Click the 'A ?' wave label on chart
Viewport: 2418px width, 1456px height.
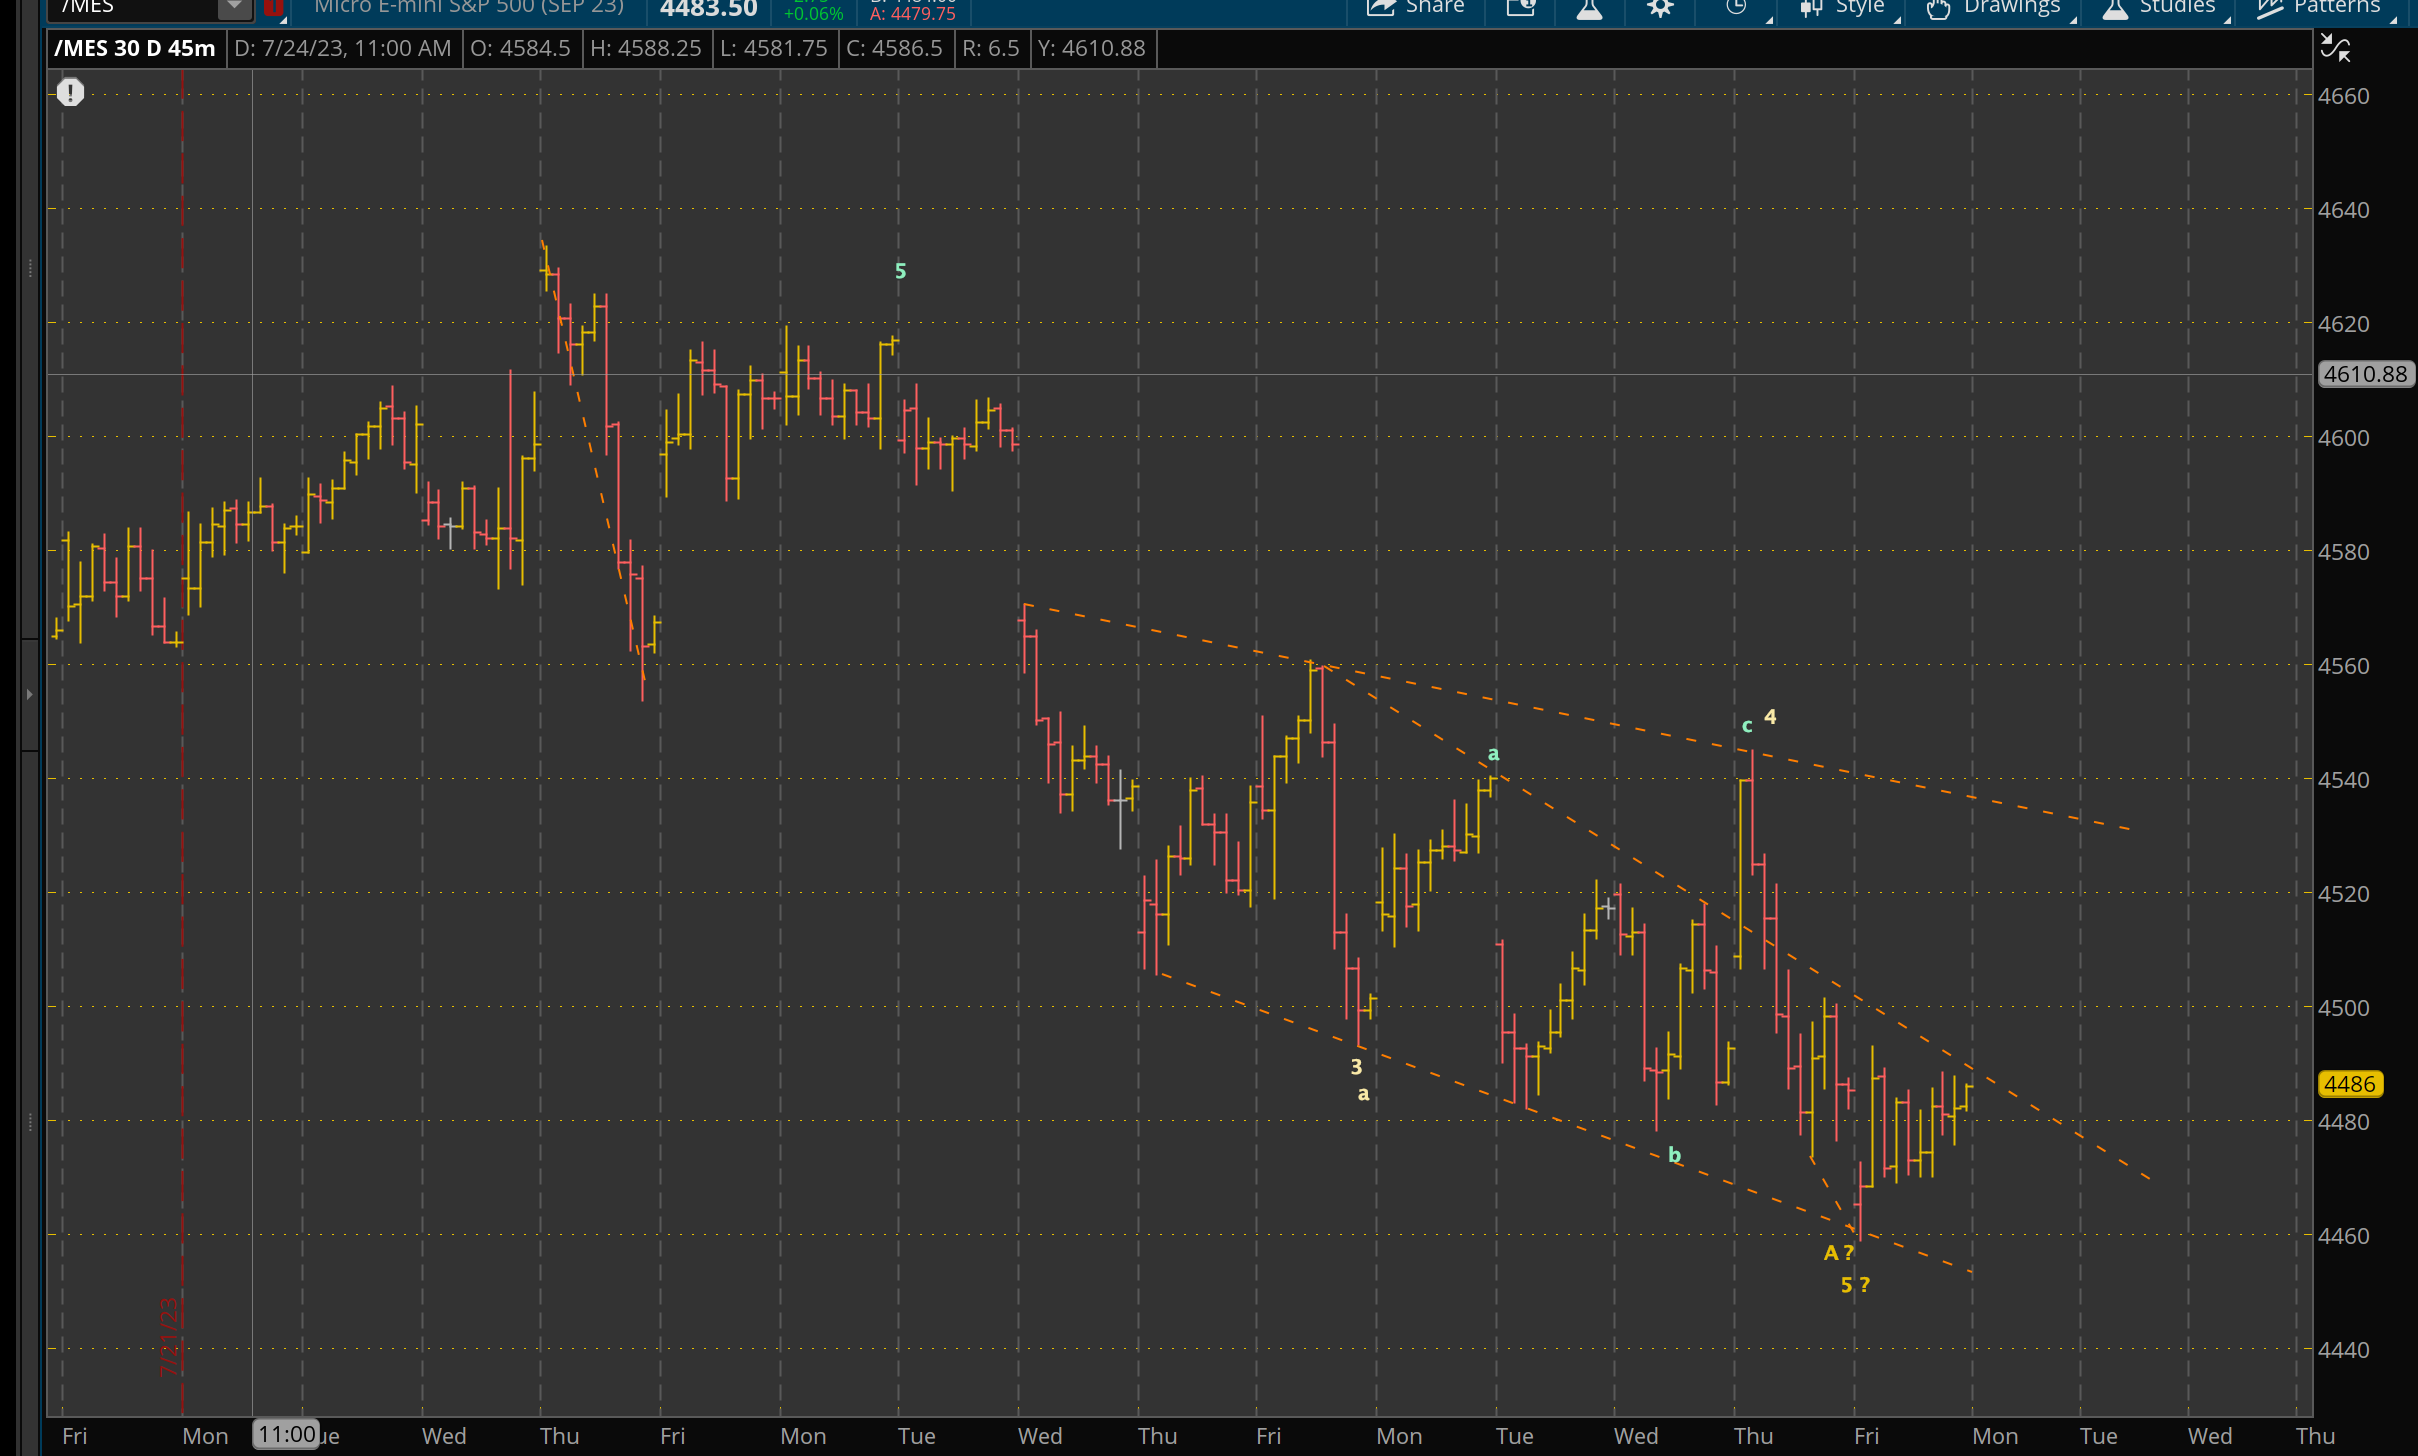pyautogui.click(x=1838, y=1252)
